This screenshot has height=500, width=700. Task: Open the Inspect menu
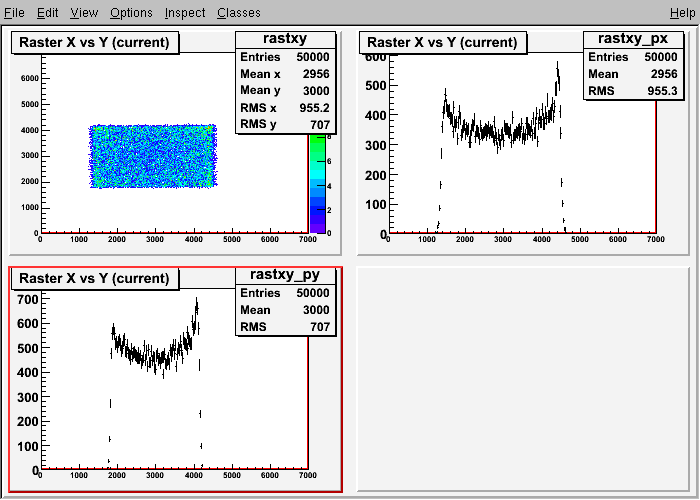[x=185, y=13]
